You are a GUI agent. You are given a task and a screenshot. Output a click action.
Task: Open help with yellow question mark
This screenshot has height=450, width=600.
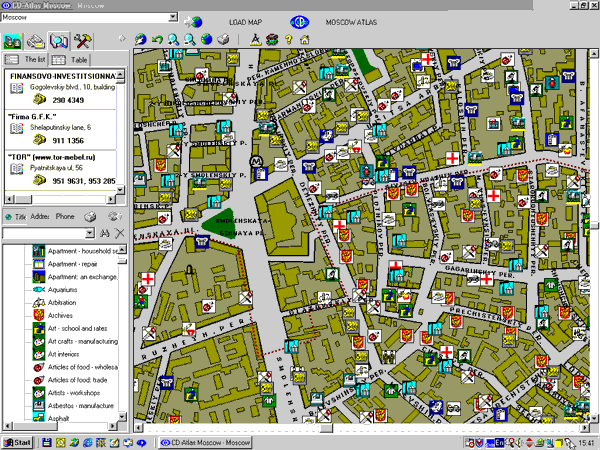[289, 39]
